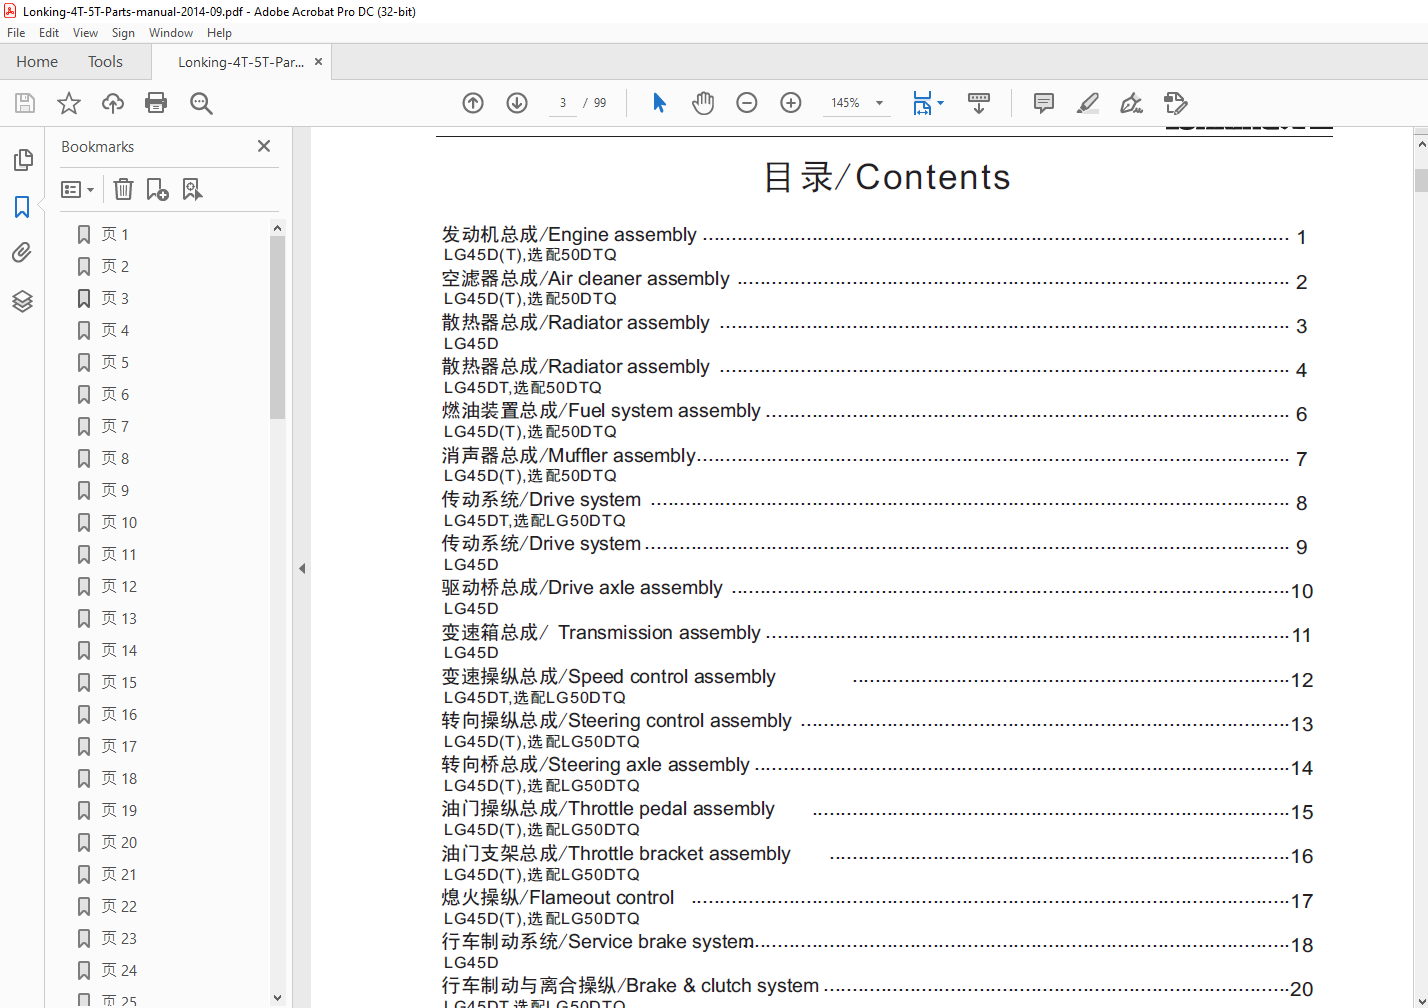This screenshot has height=1008, width=1428.
Task: Activate the Hand pan tool
Action: pos(703,103)
